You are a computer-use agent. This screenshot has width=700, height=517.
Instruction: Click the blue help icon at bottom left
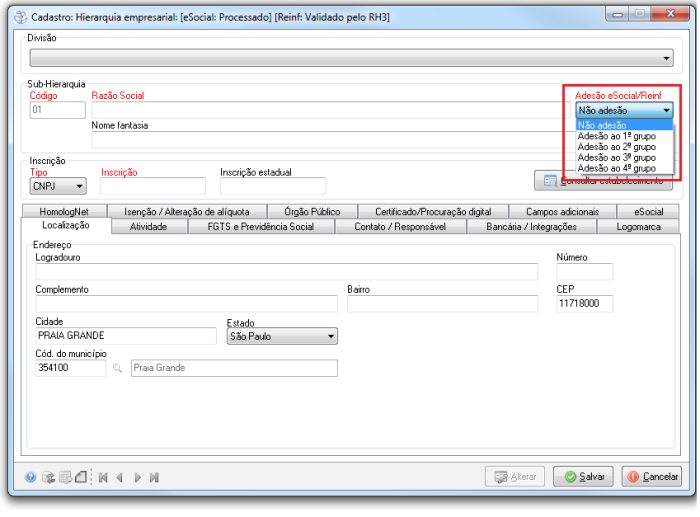32,478
